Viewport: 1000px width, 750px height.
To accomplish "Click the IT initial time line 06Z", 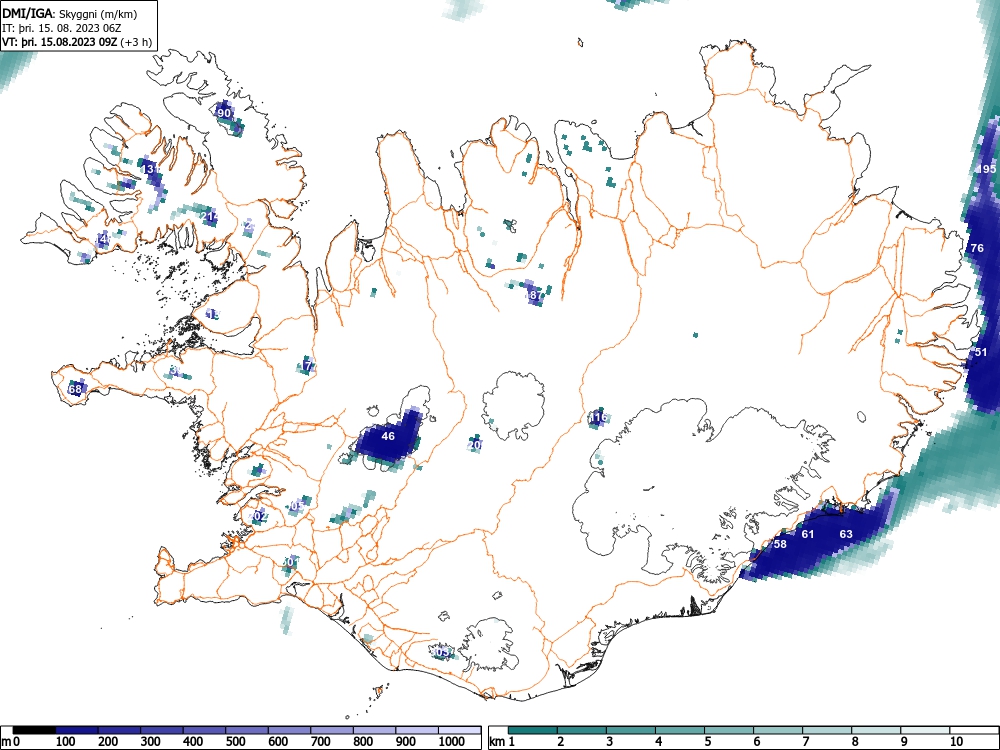I will coord(62,28).
